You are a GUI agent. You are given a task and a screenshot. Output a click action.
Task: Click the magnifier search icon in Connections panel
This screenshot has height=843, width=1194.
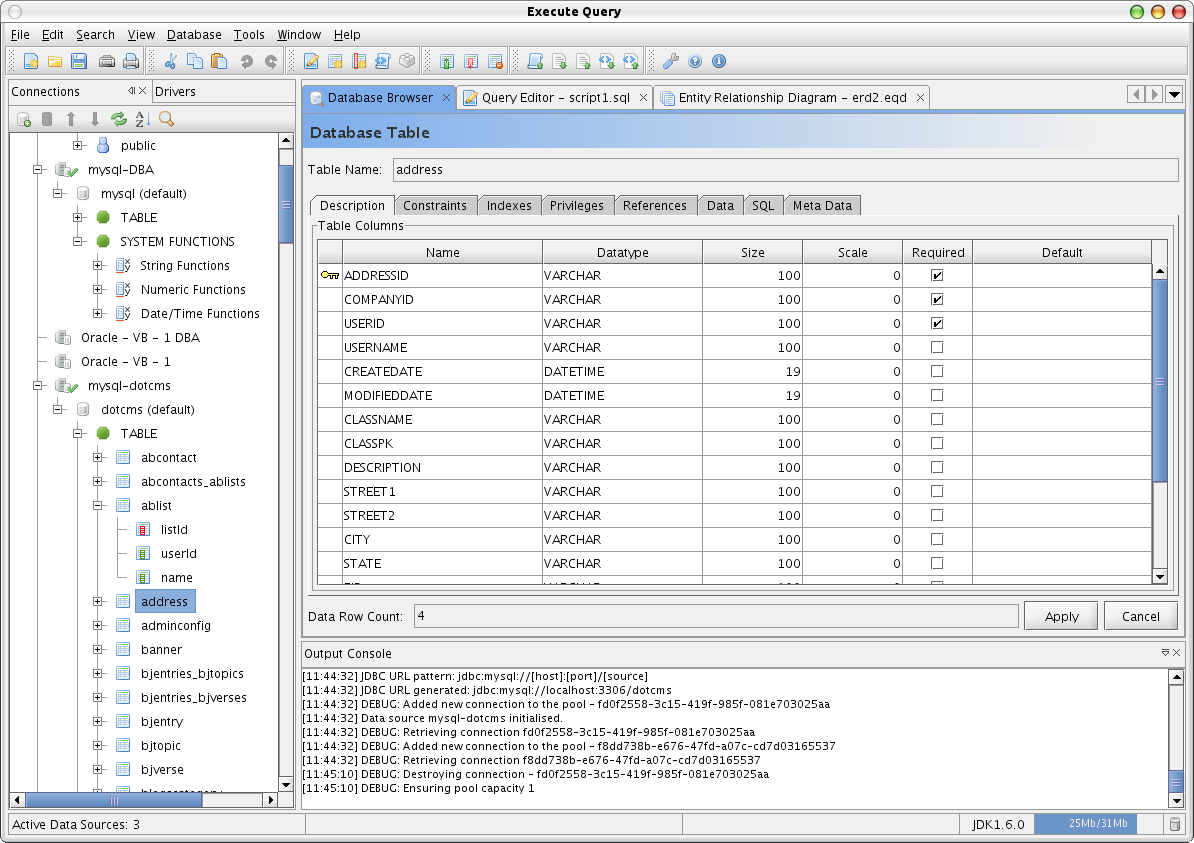pyautogui.click(x=166, y=120)
